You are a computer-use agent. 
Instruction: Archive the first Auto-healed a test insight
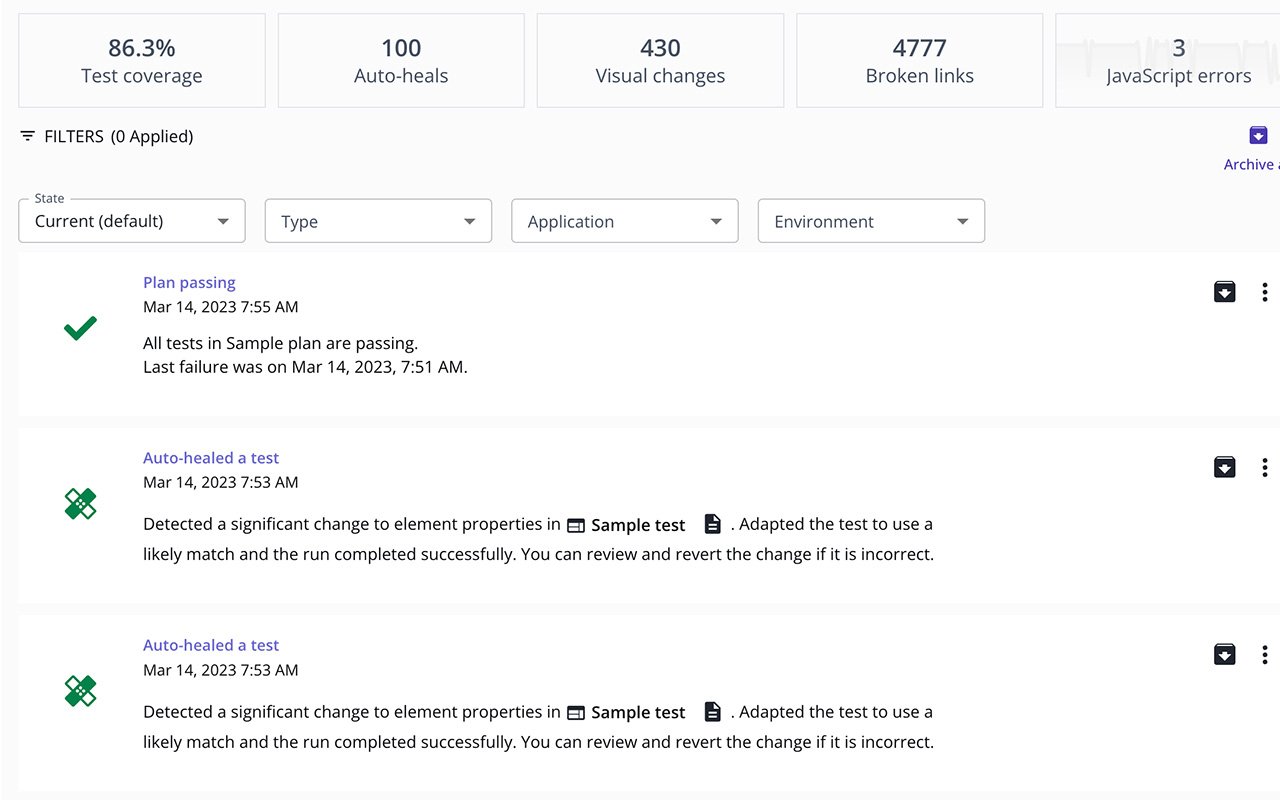pyautogui.click(x=1224, y=467)
